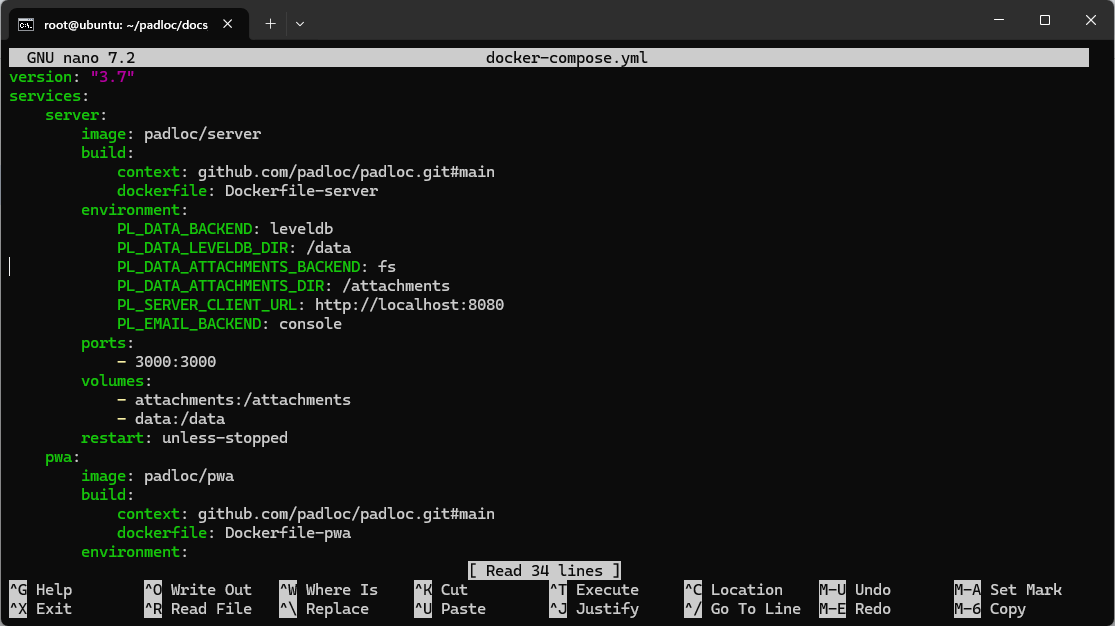
Task: Expand the new tab profile dropdown
Action: (300, 24)
